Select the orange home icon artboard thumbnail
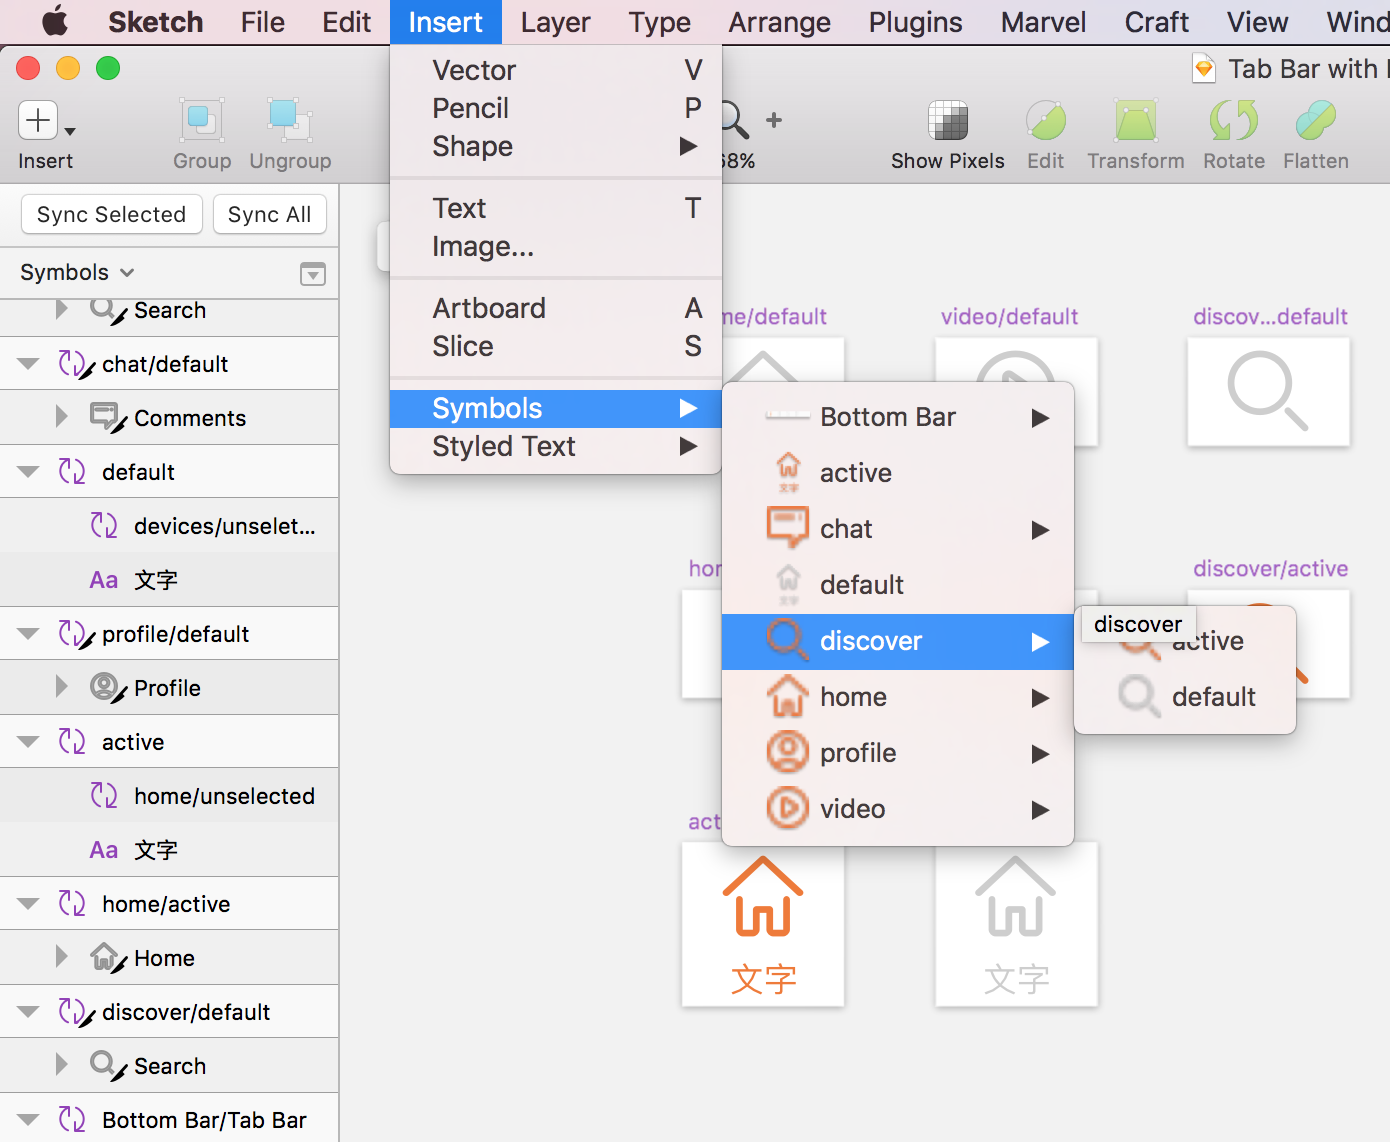1390x1142 pixels. tap(763, 923)
